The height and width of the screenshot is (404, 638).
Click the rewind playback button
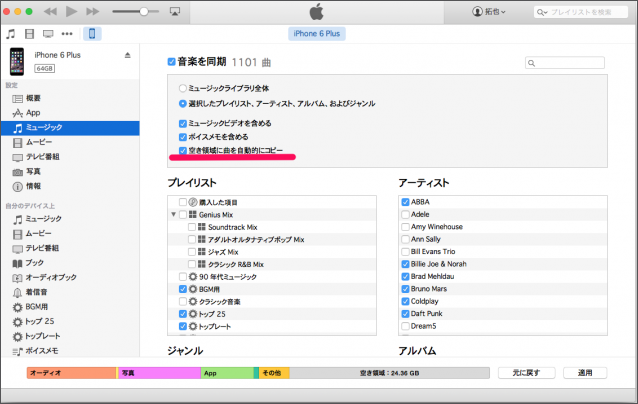point(50,11)
